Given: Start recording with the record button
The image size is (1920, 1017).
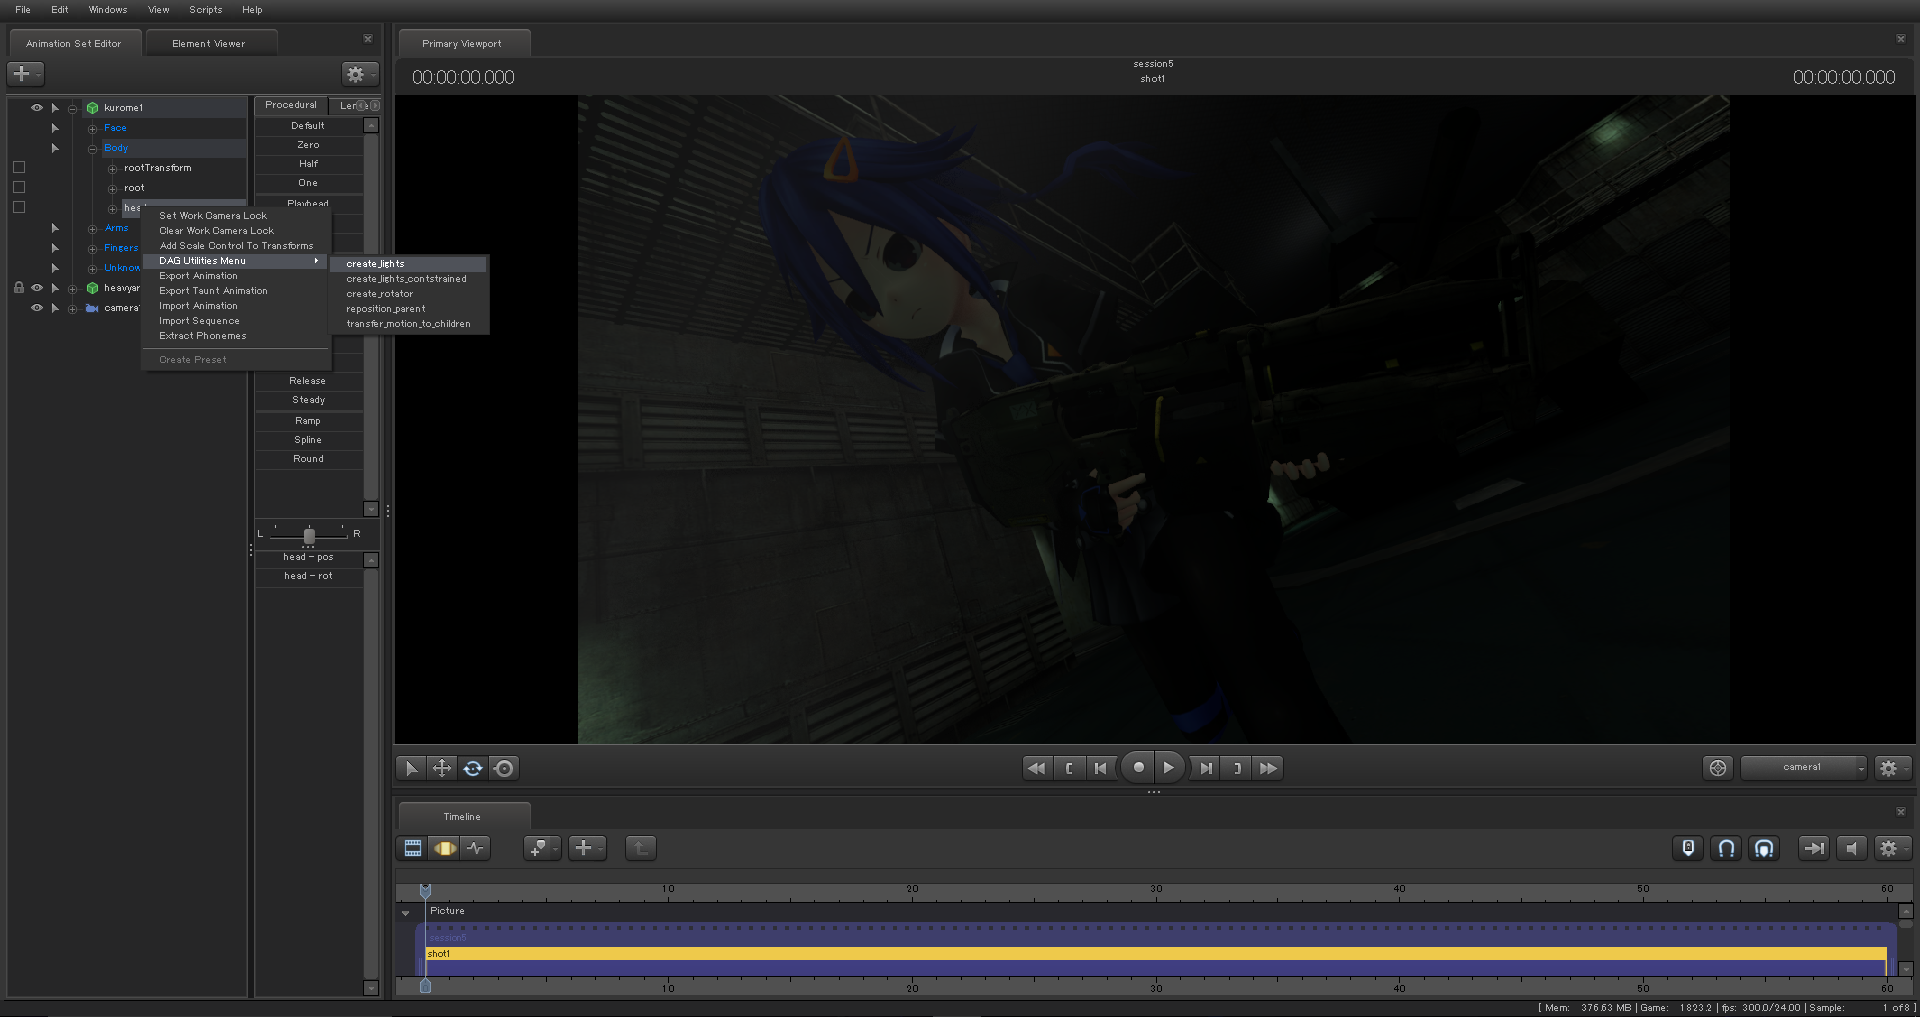Looking at the screenshot, I should click(1138, 767).
